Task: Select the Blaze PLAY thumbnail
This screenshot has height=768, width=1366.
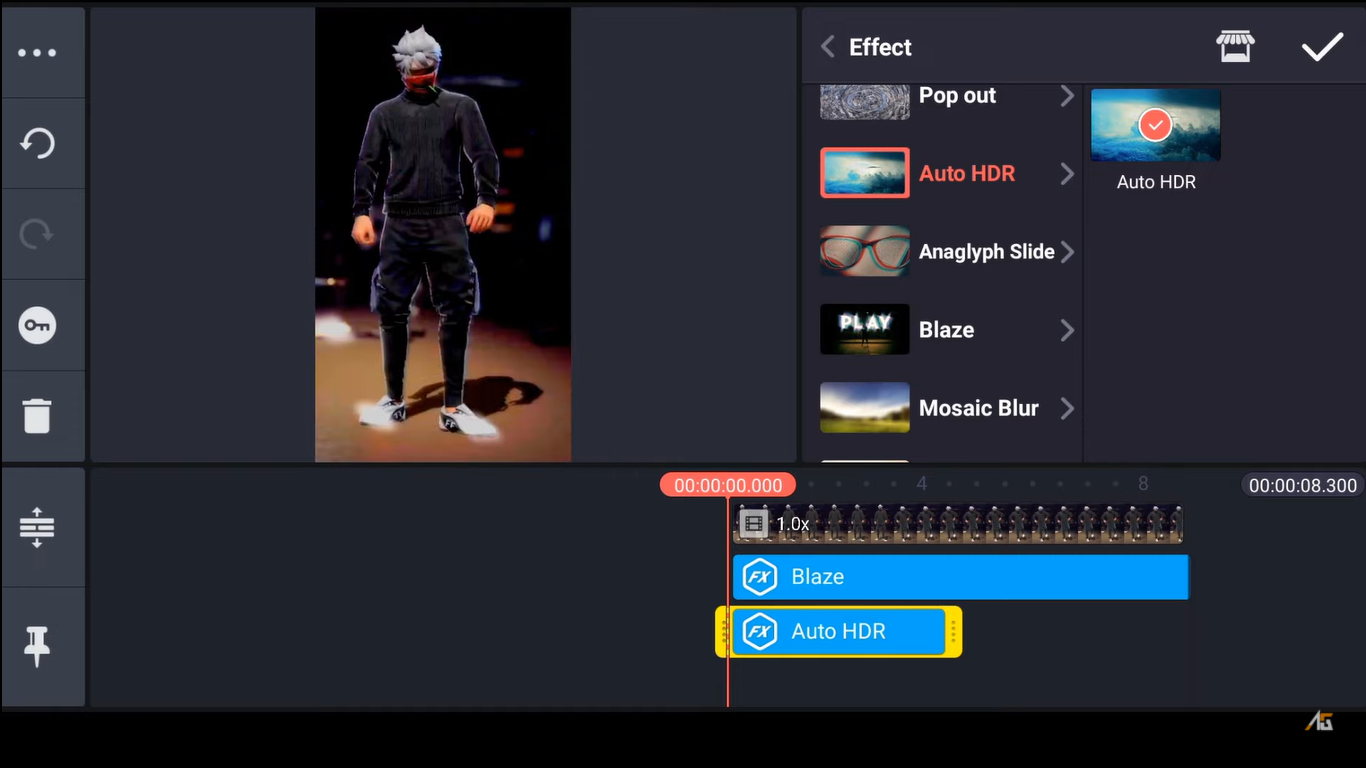Action: coord(865,329)
